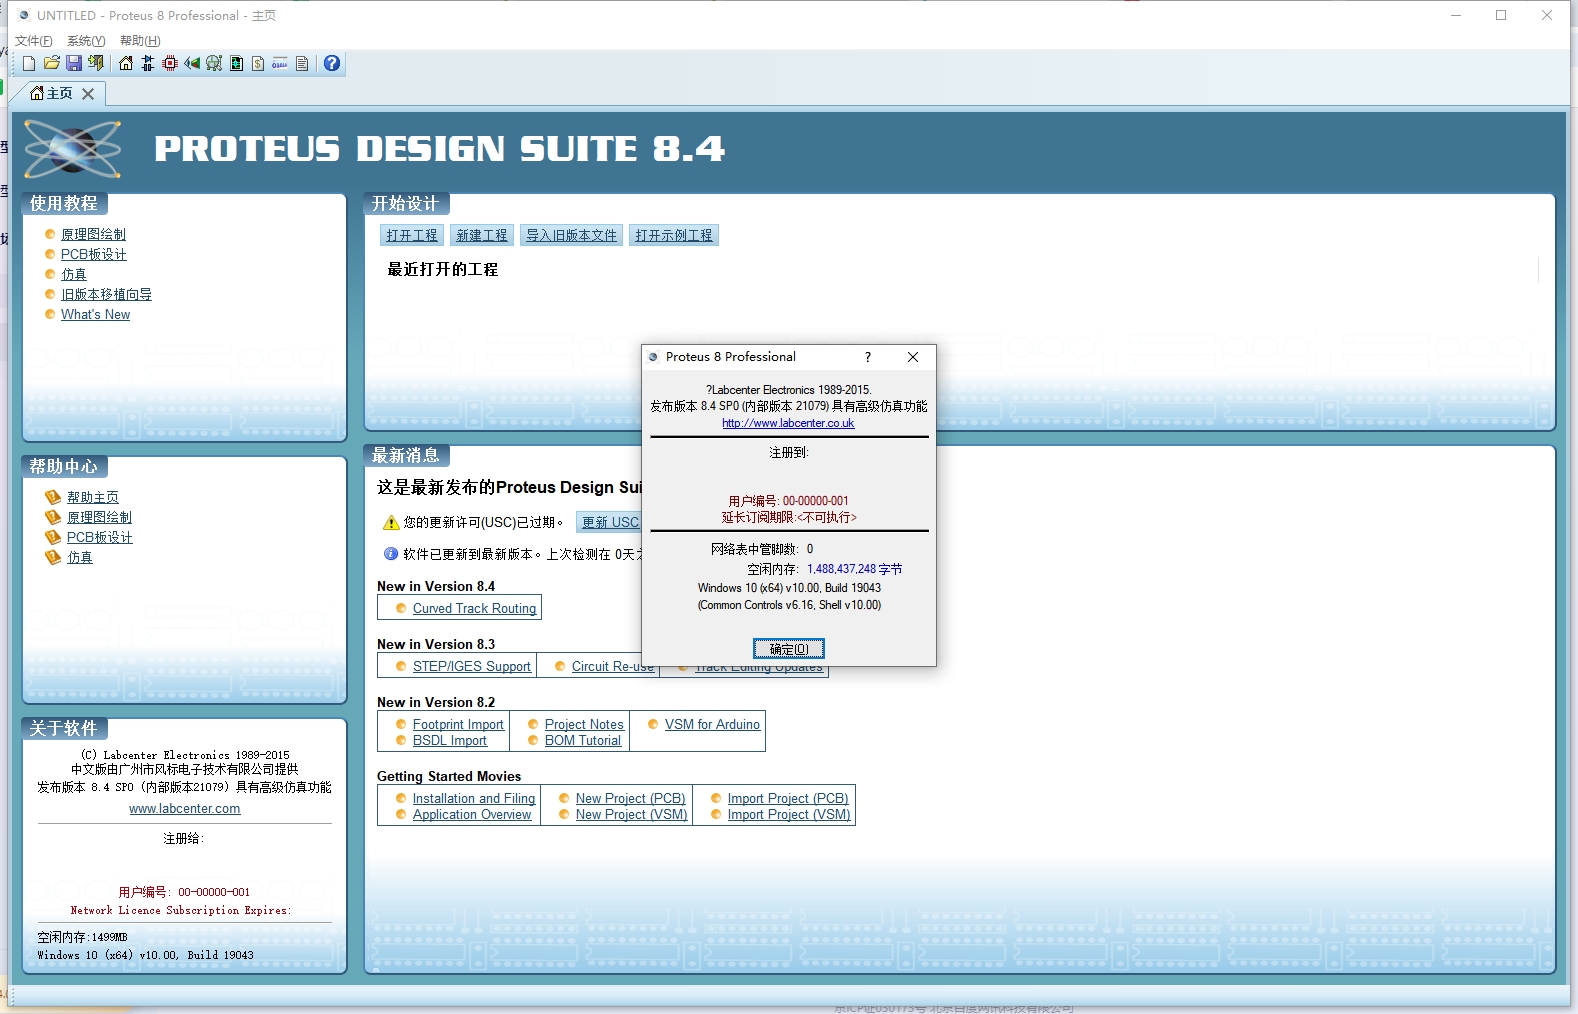1578x1014 pixels.
Task: Open 3D Visualizer toolbar icon
Action: pyautogui.click(x=192, y=63)
